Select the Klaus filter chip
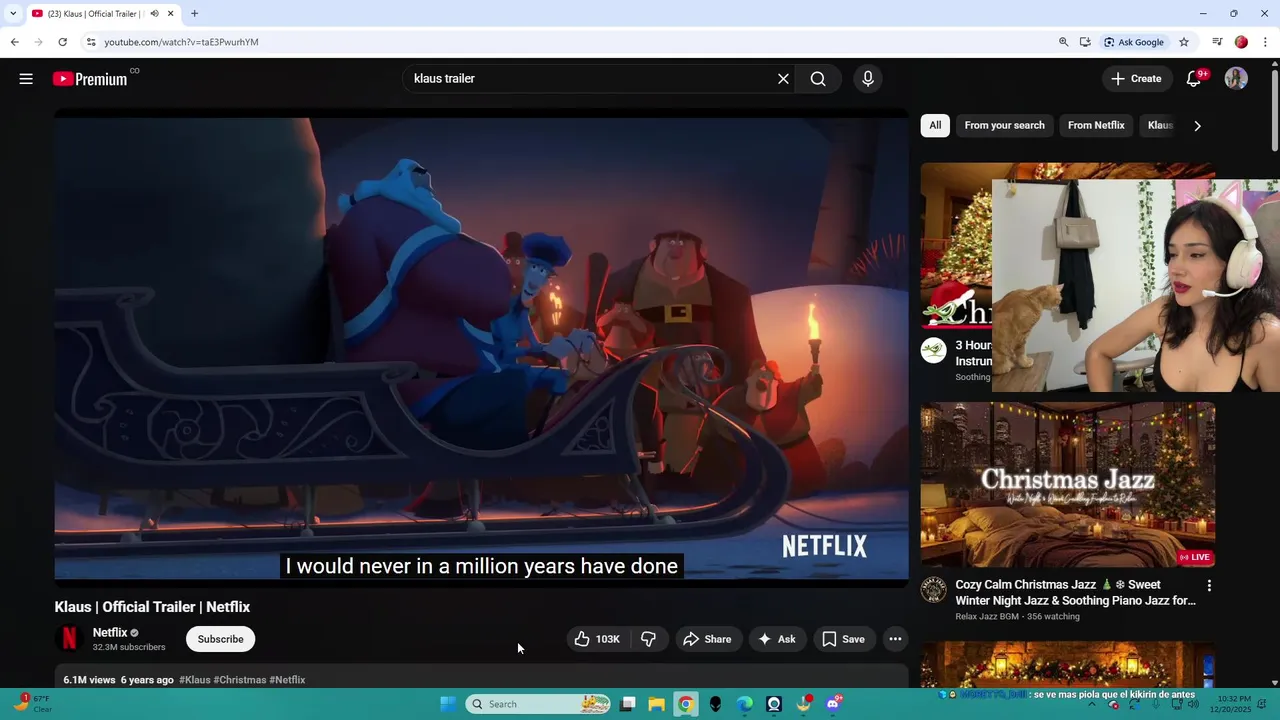 [x=1160, y=125]
